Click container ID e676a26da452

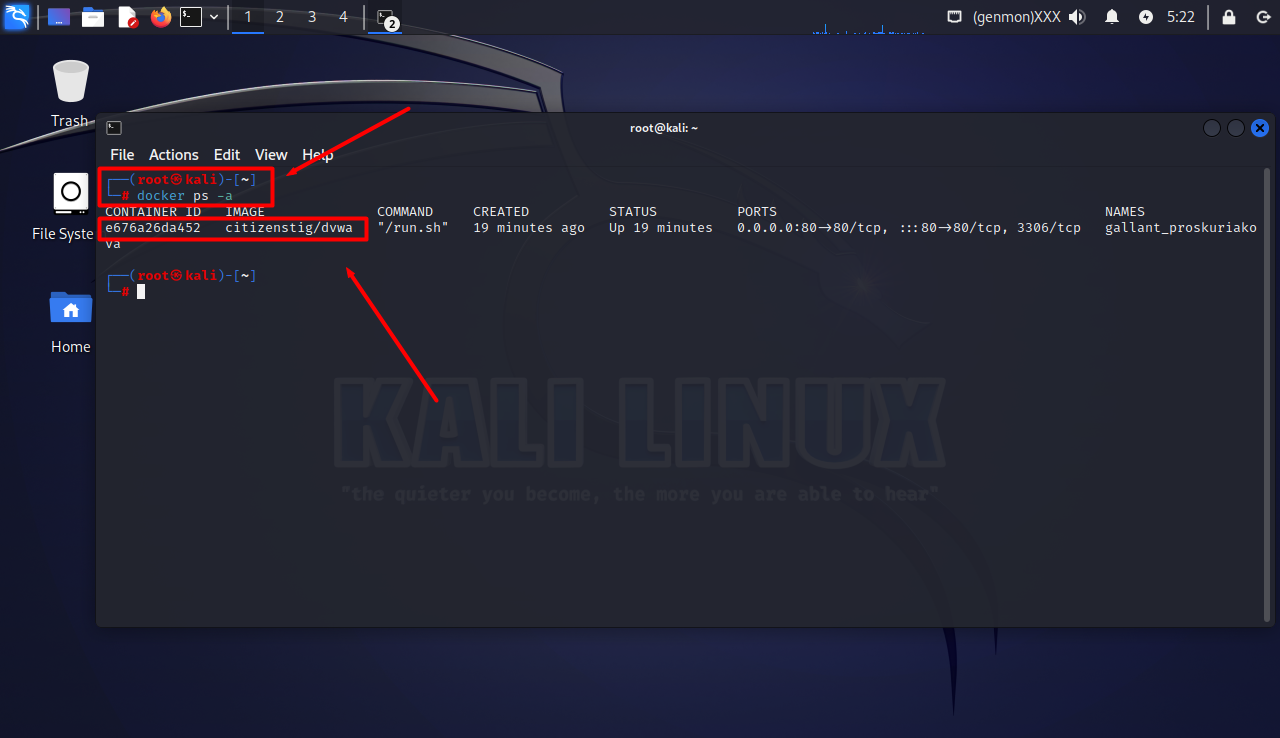(x=153, y=228)
